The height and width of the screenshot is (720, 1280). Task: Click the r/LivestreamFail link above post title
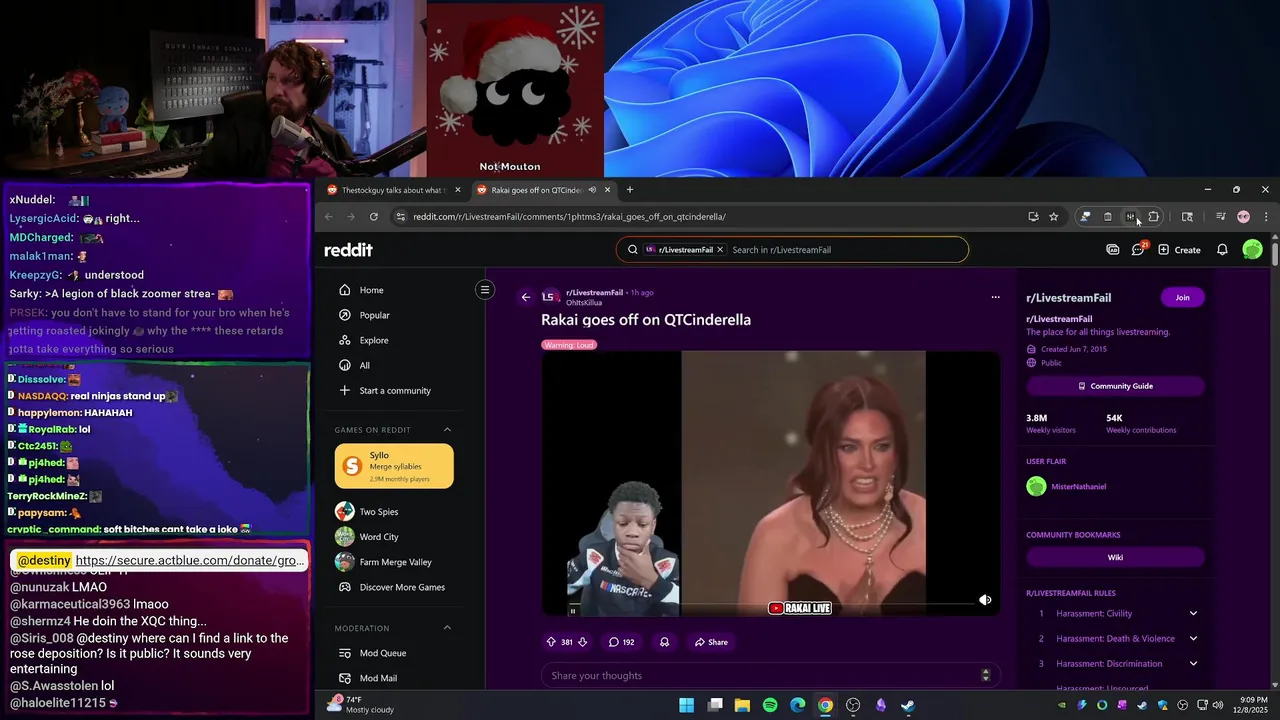click(x=594, y=293)
